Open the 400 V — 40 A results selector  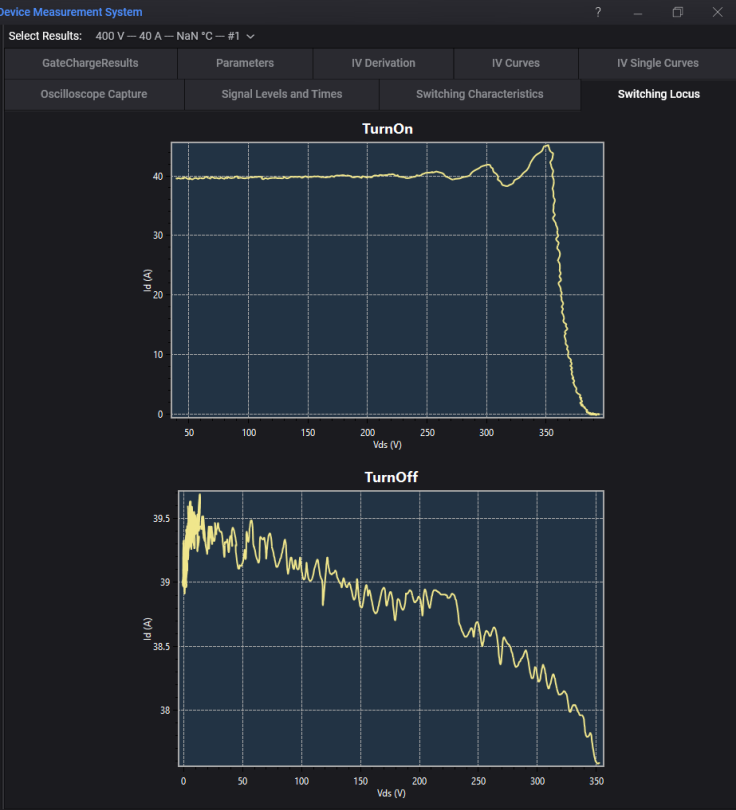[x=175, y=36]
